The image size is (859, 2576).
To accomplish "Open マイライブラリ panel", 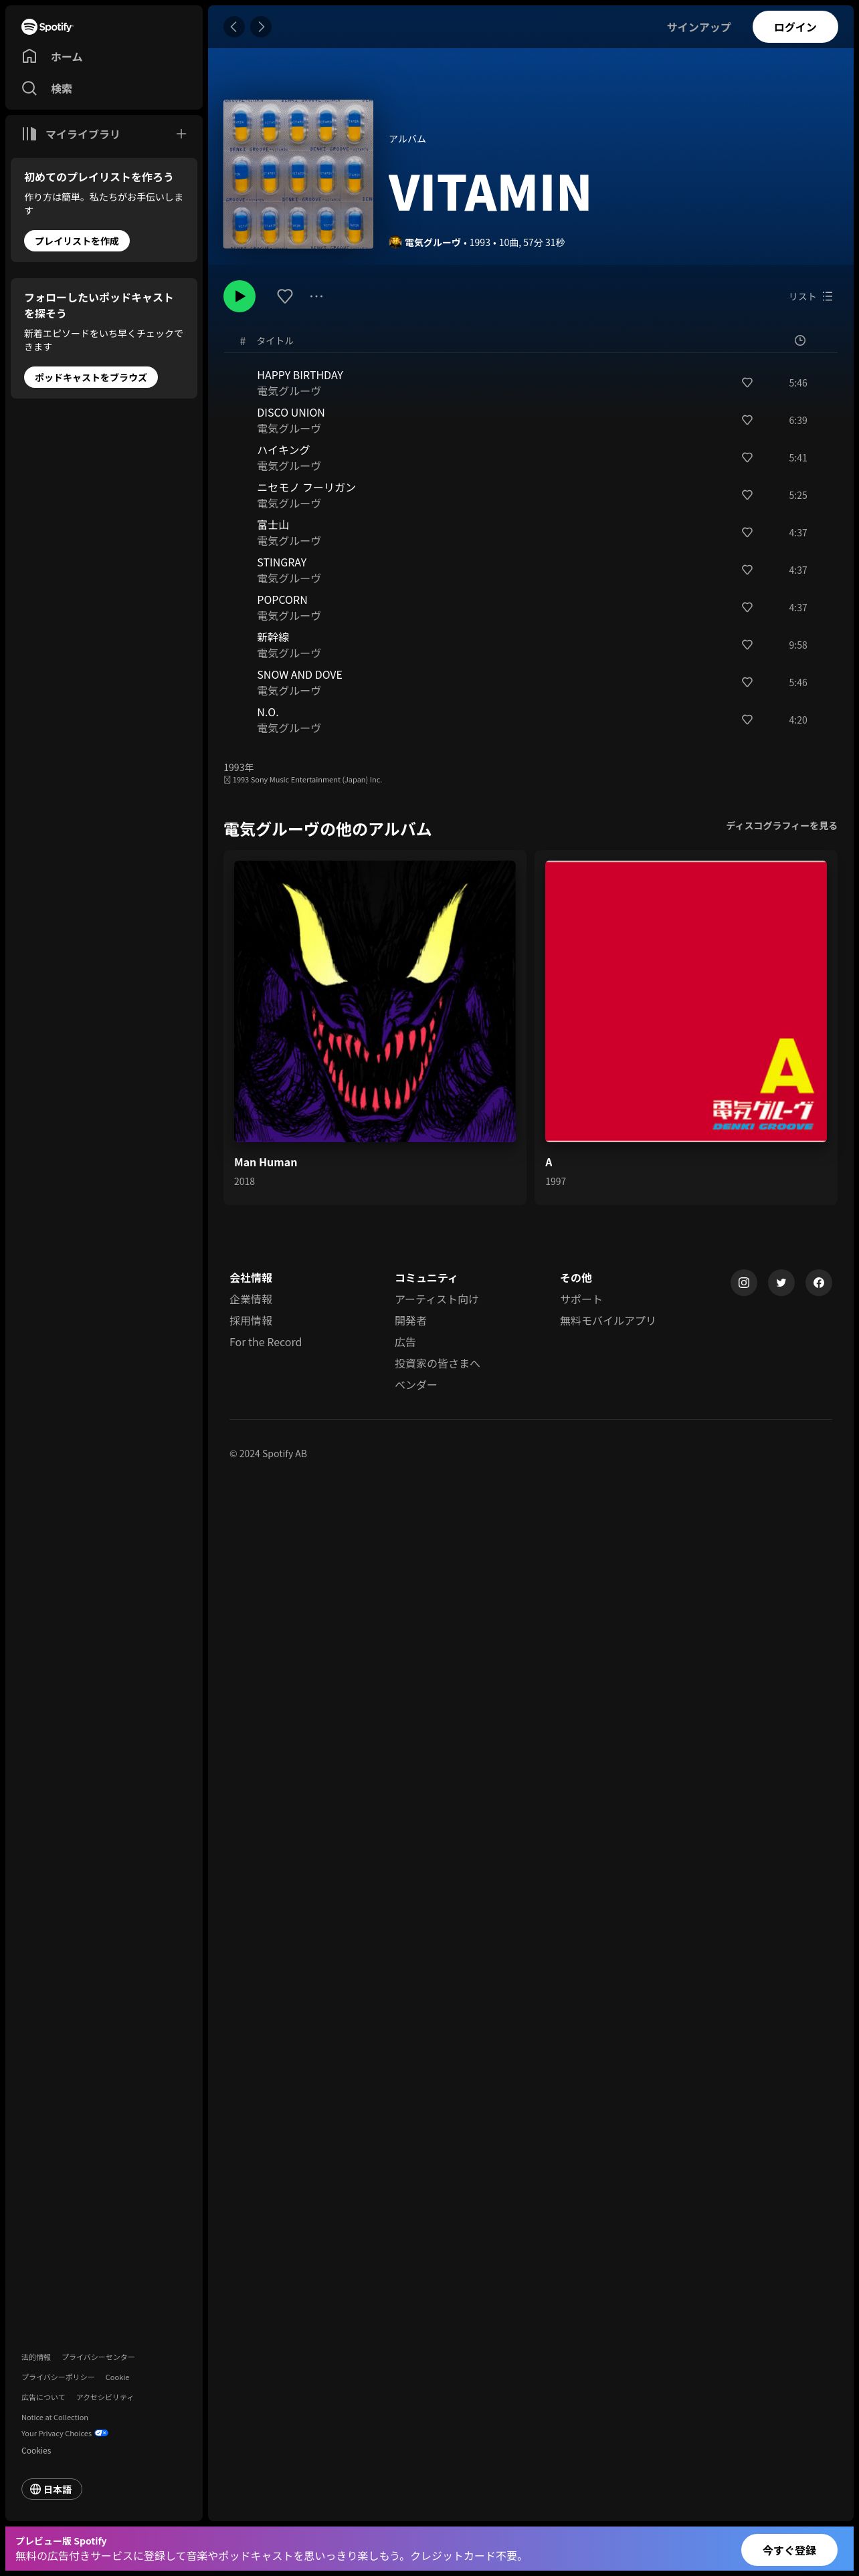I will (x=71, y=134).
